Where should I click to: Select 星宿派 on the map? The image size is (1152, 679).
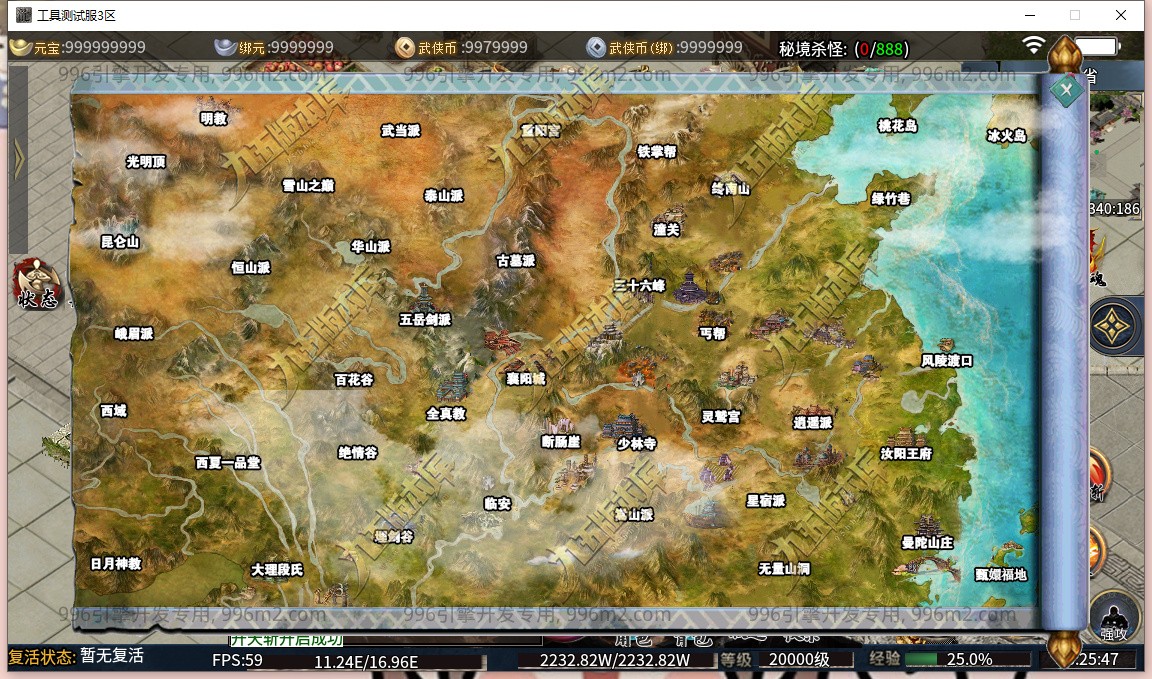766,500
